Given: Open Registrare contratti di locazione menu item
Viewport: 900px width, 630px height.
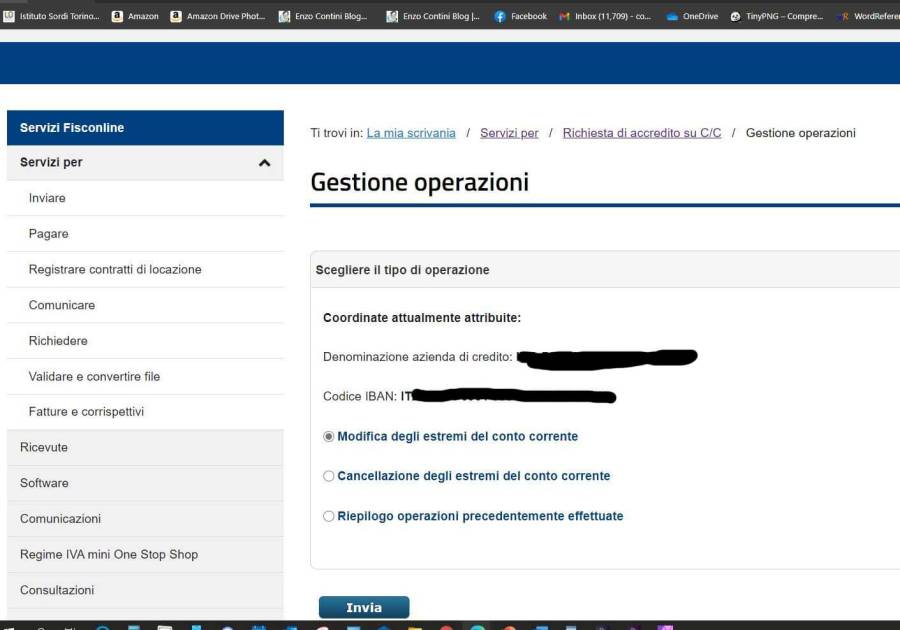Looking at the screenshot, I should (115, 270).
